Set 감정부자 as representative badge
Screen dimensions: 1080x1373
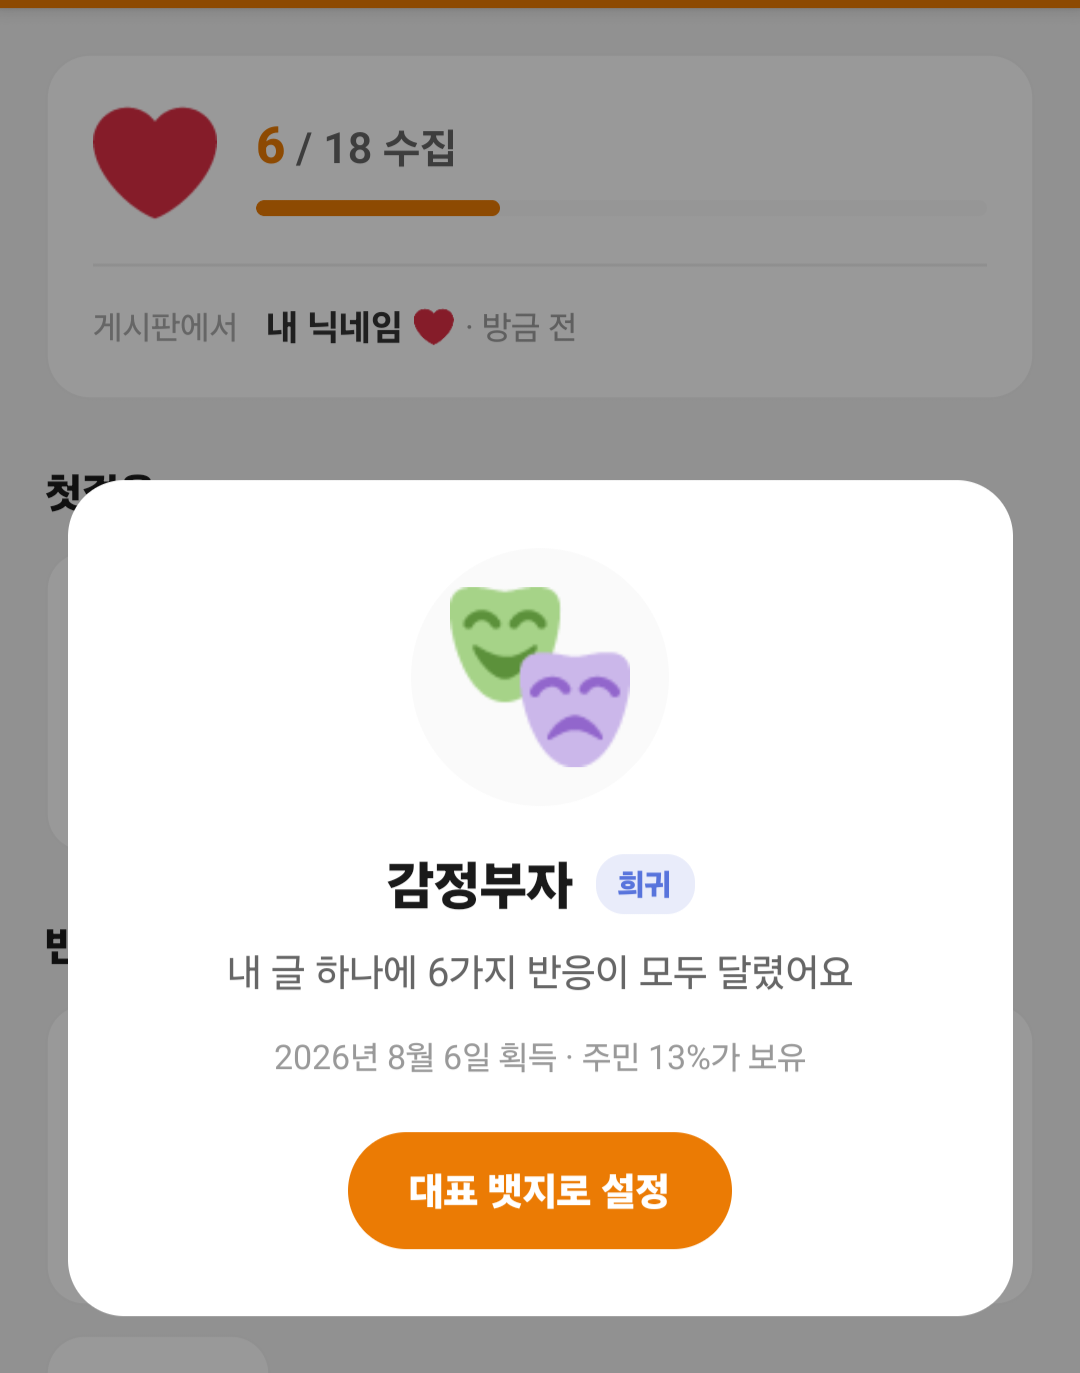tap(540, 1190)
